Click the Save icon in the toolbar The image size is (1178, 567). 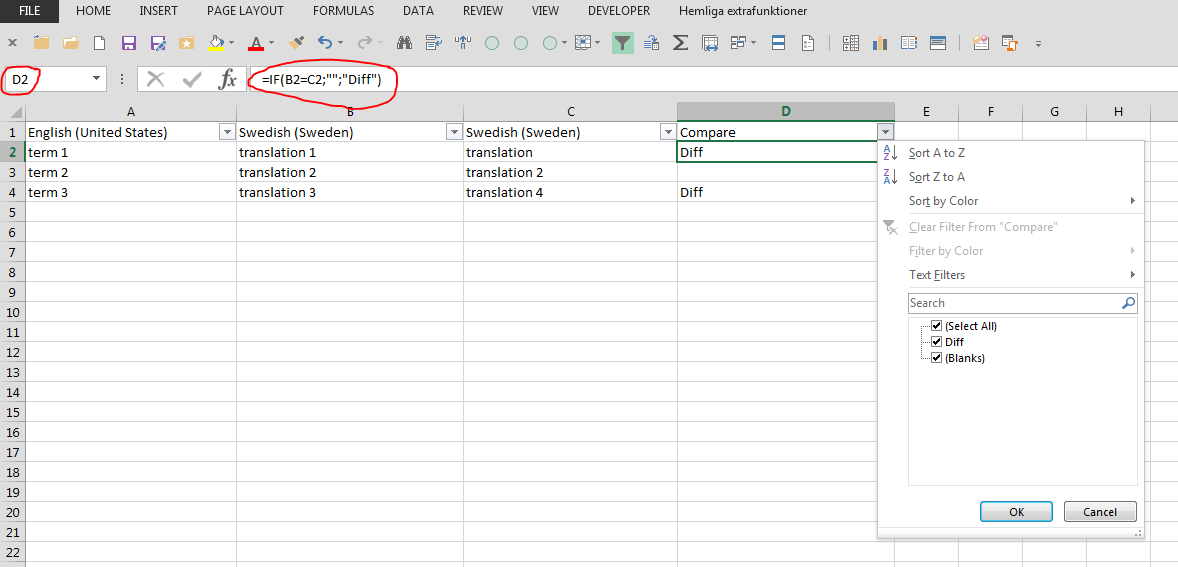coord(128,43)
